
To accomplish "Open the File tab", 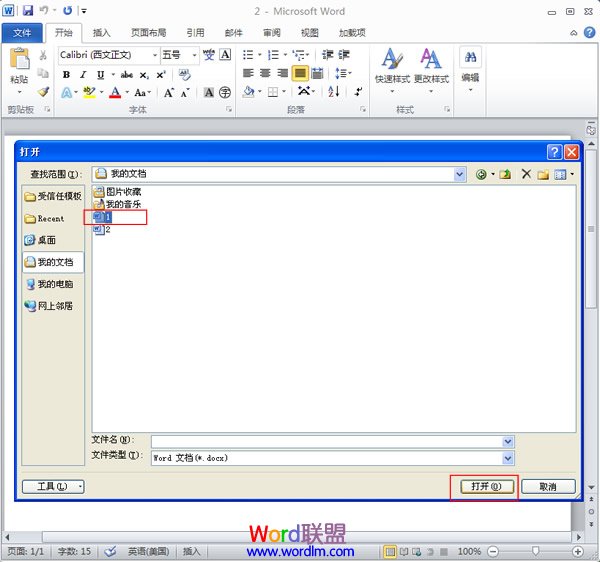I will pyautogui.click(x=22, y=33).
